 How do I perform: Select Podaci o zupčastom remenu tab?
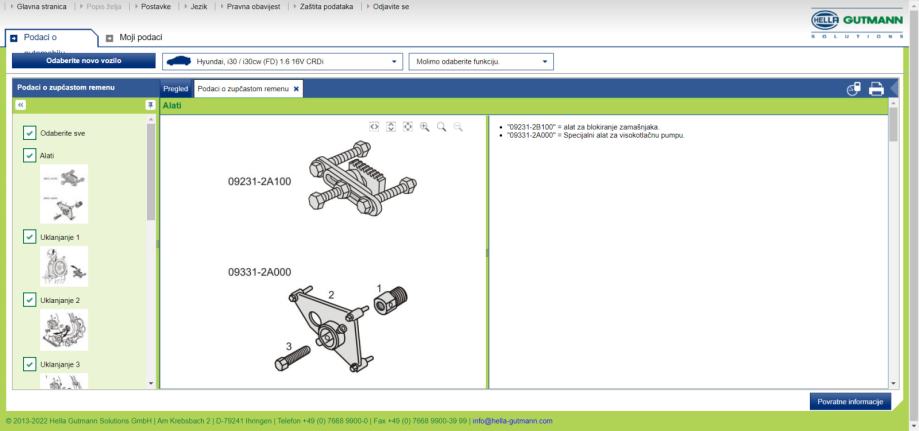tap(243, 89)
